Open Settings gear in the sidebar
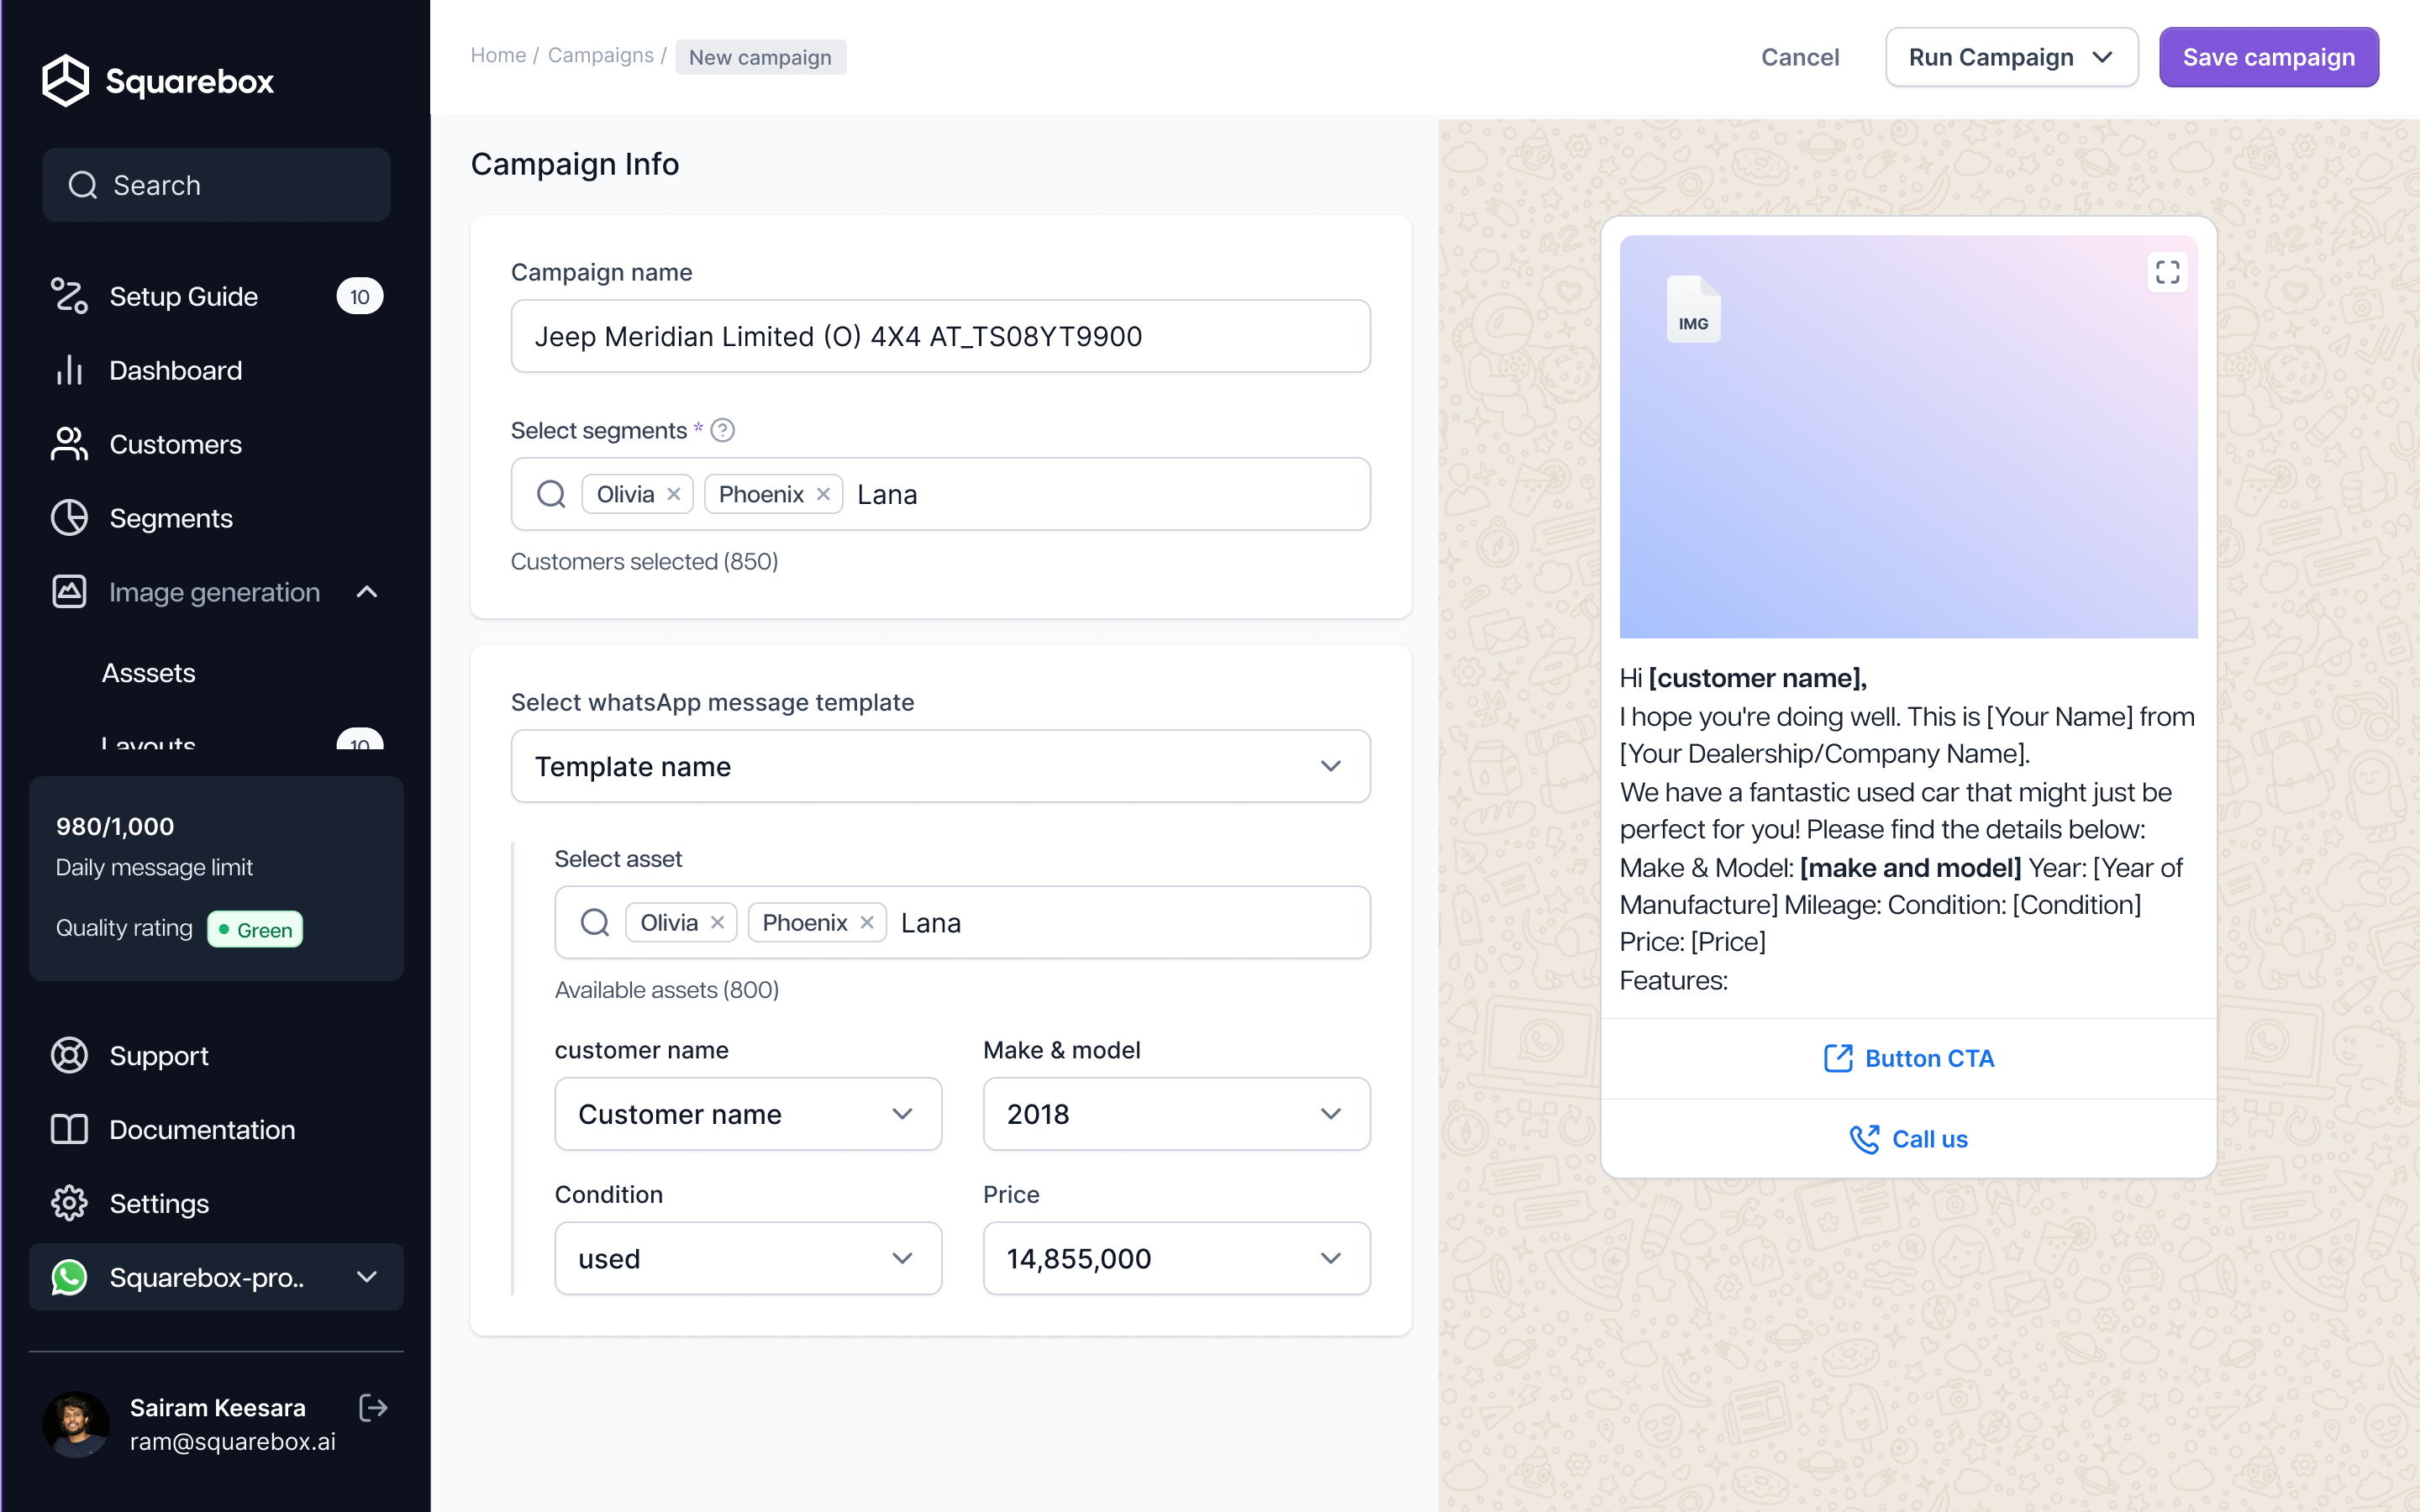2420x1512 pixels. 69,1203
